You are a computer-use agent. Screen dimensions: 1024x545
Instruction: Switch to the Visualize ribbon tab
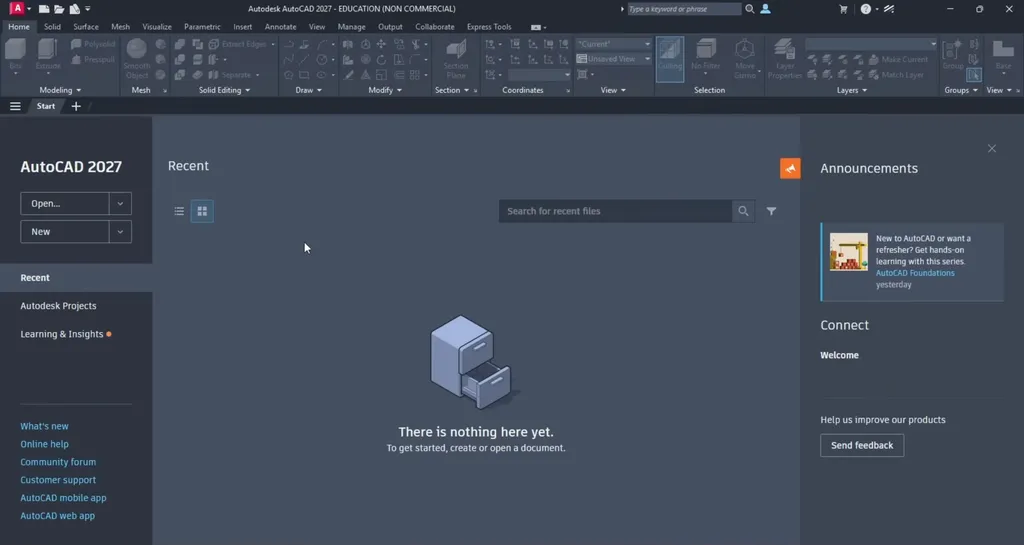[x=157, y=27]
